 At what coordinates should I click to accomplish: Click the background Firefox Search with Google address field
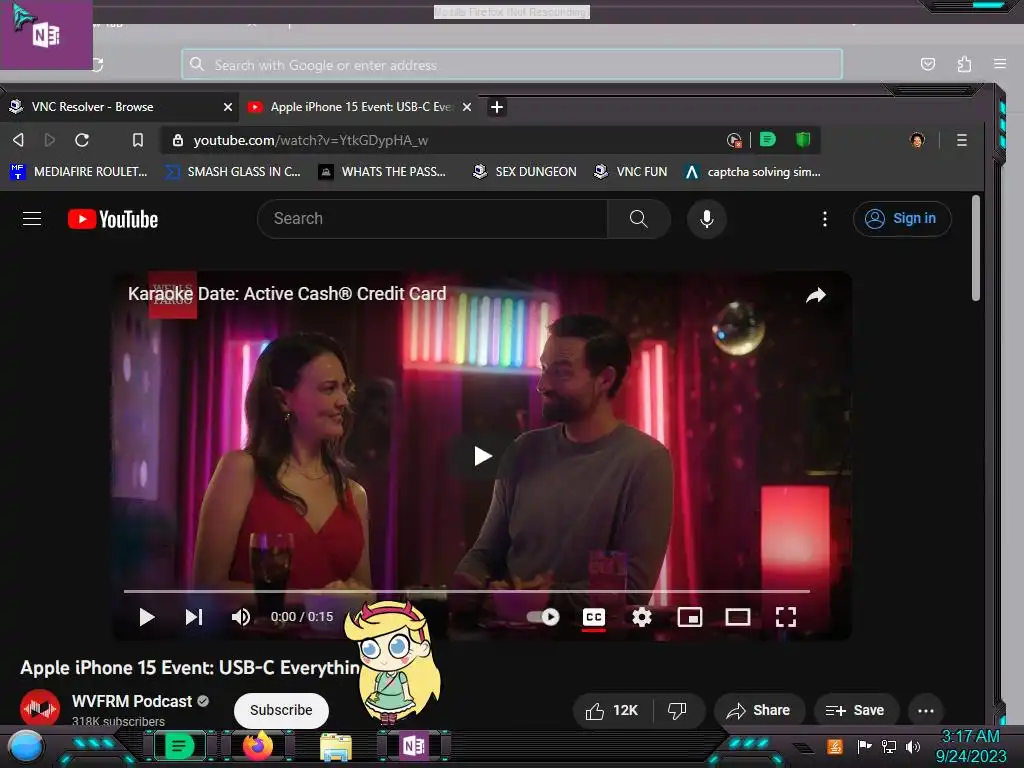pyautogui.click(x=512, y=65)
